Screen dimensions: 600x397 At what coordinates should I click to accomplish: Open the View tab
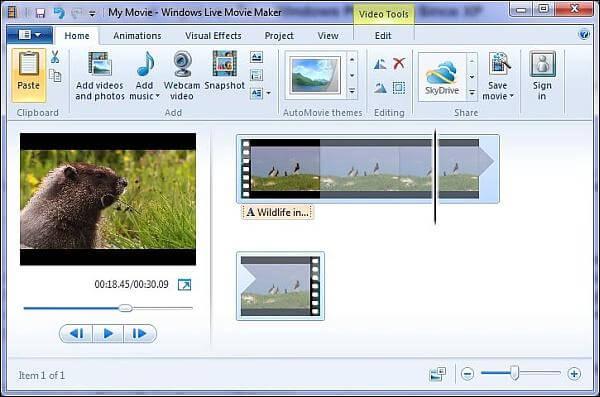(328, 36)
